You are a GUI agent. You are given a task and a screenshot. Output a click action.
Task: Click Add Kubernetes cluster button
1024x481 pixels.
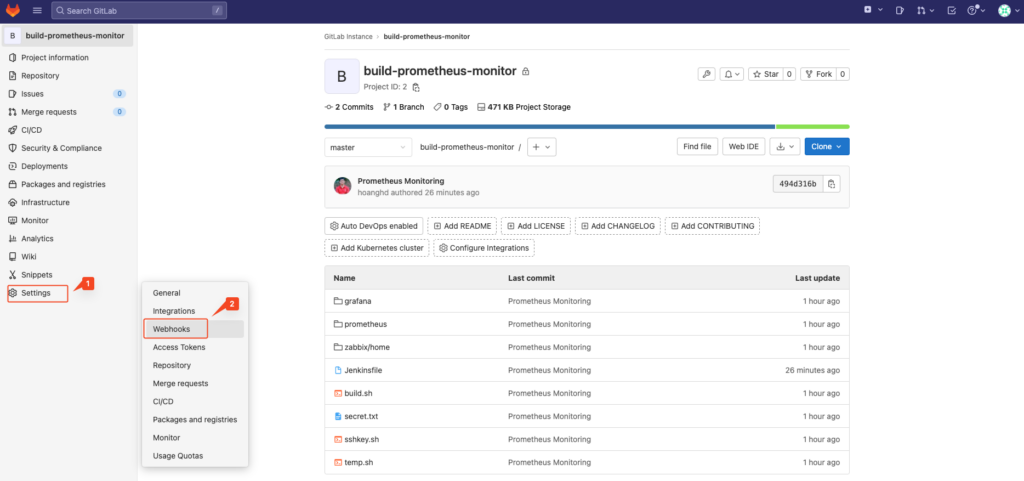377,248
